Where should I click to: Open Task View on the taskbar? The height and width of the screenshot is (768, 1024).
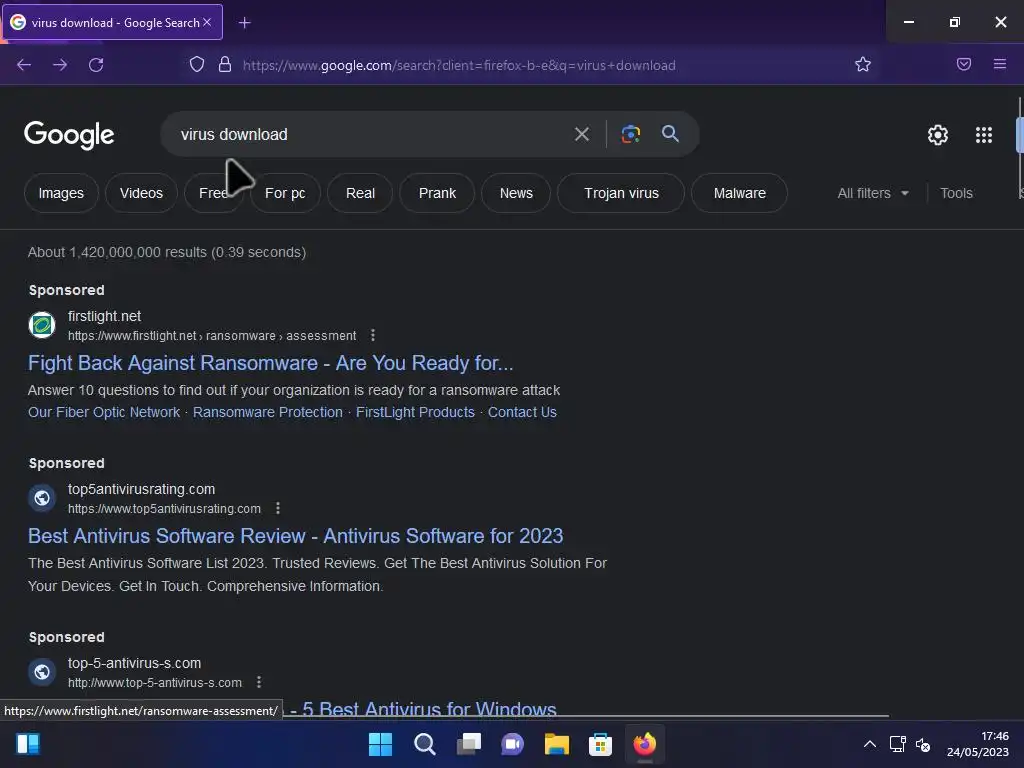(x=468, y=744)
